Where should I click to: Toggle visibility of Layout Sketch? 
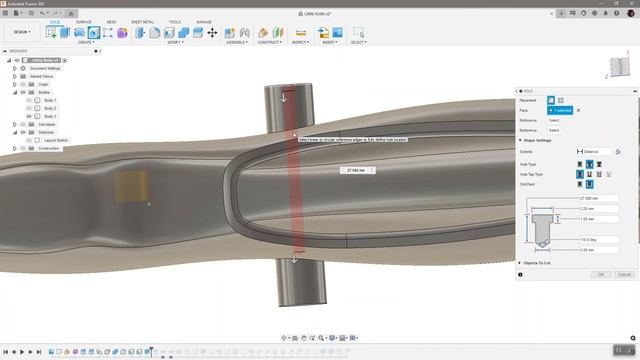29,140
